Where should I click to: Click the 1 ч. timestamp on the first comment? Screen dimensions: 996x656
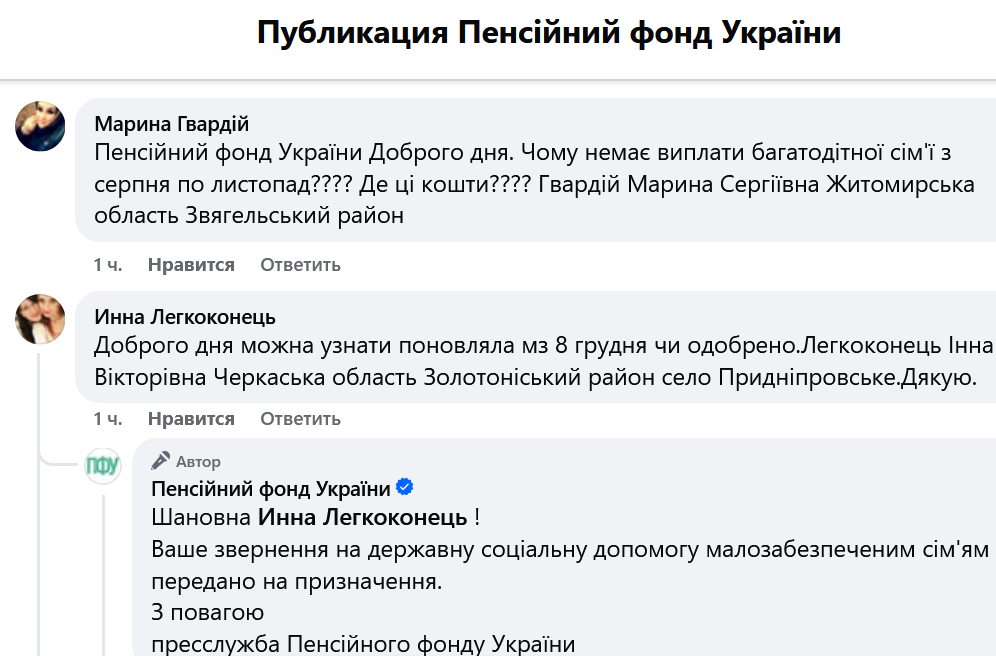tap(107, 265)
